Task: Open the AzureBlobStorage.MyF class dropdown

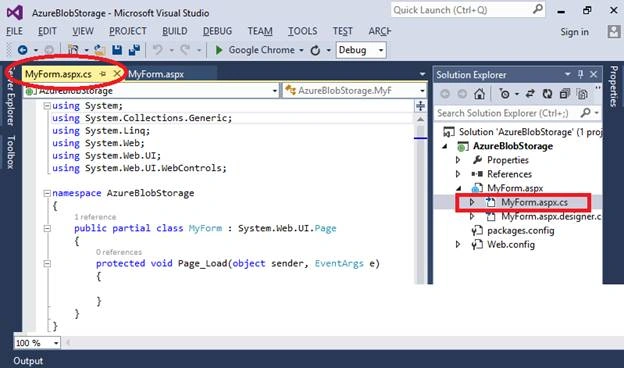Action: click(x=422, y=91)
